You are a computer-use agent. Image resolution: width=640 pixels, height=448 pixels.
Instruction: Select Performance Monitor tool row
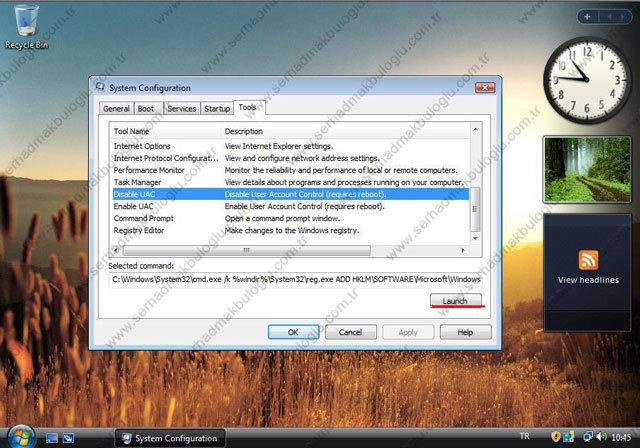pos(291,170)
